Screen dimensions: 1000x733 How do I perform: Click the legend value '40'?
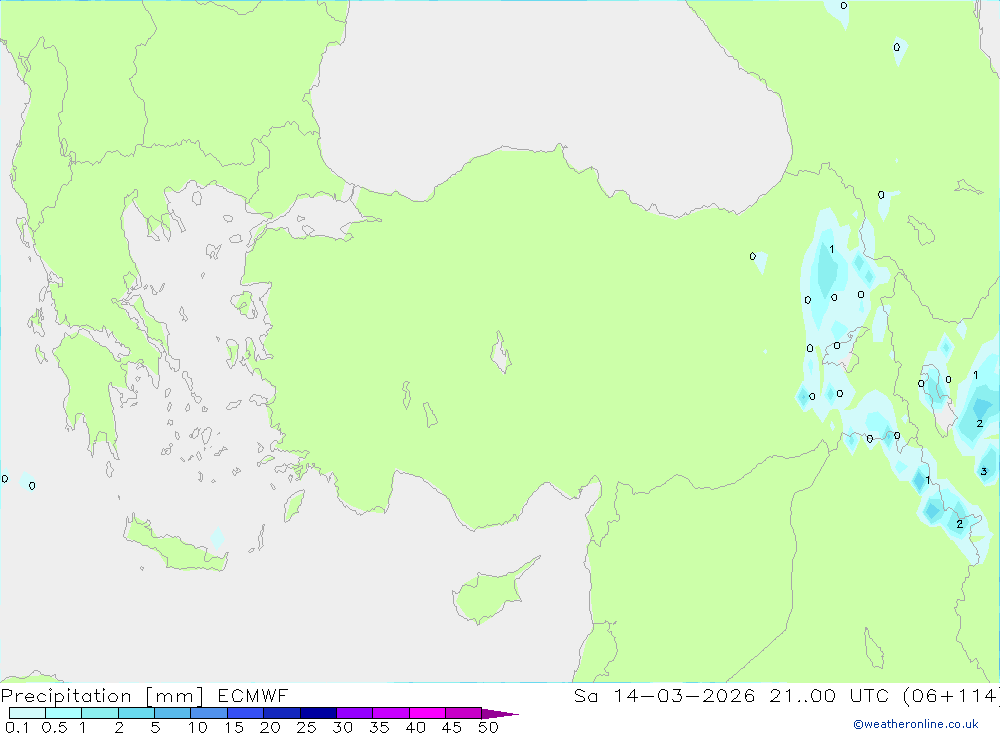click(415, 727)
